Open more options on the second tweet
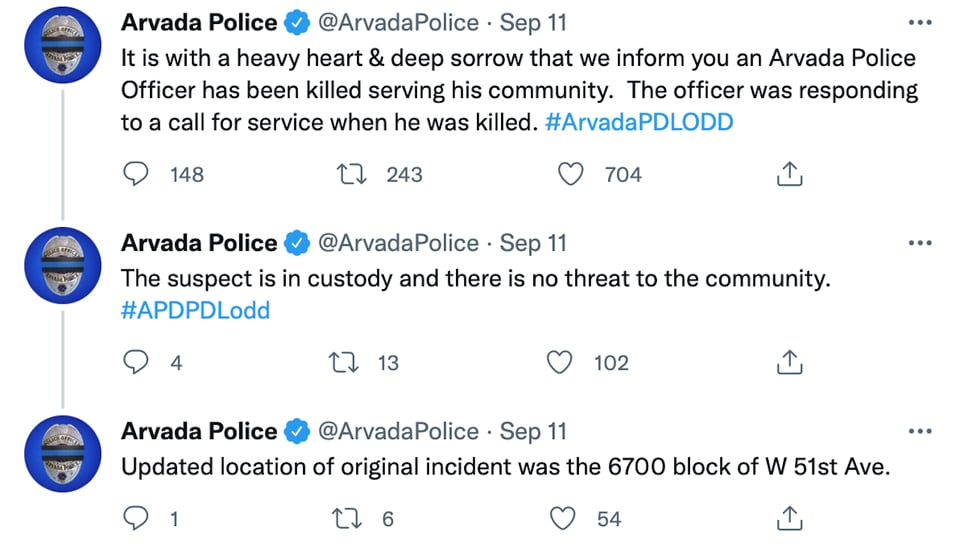This screenshot has height=544, width=960. click(920, 243)
